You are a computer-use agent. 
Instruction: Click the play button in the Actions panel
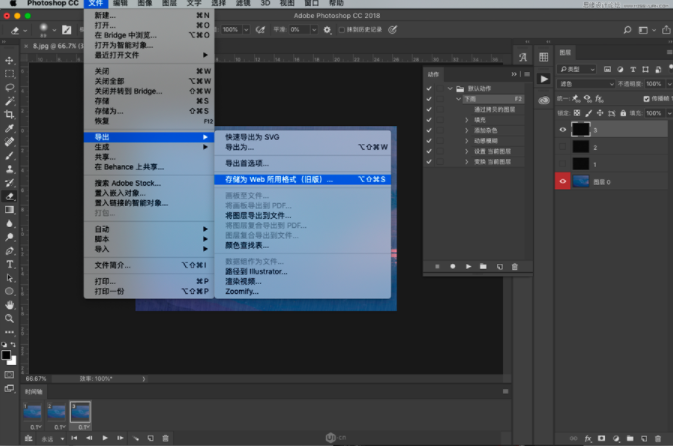tap(469, 266)
